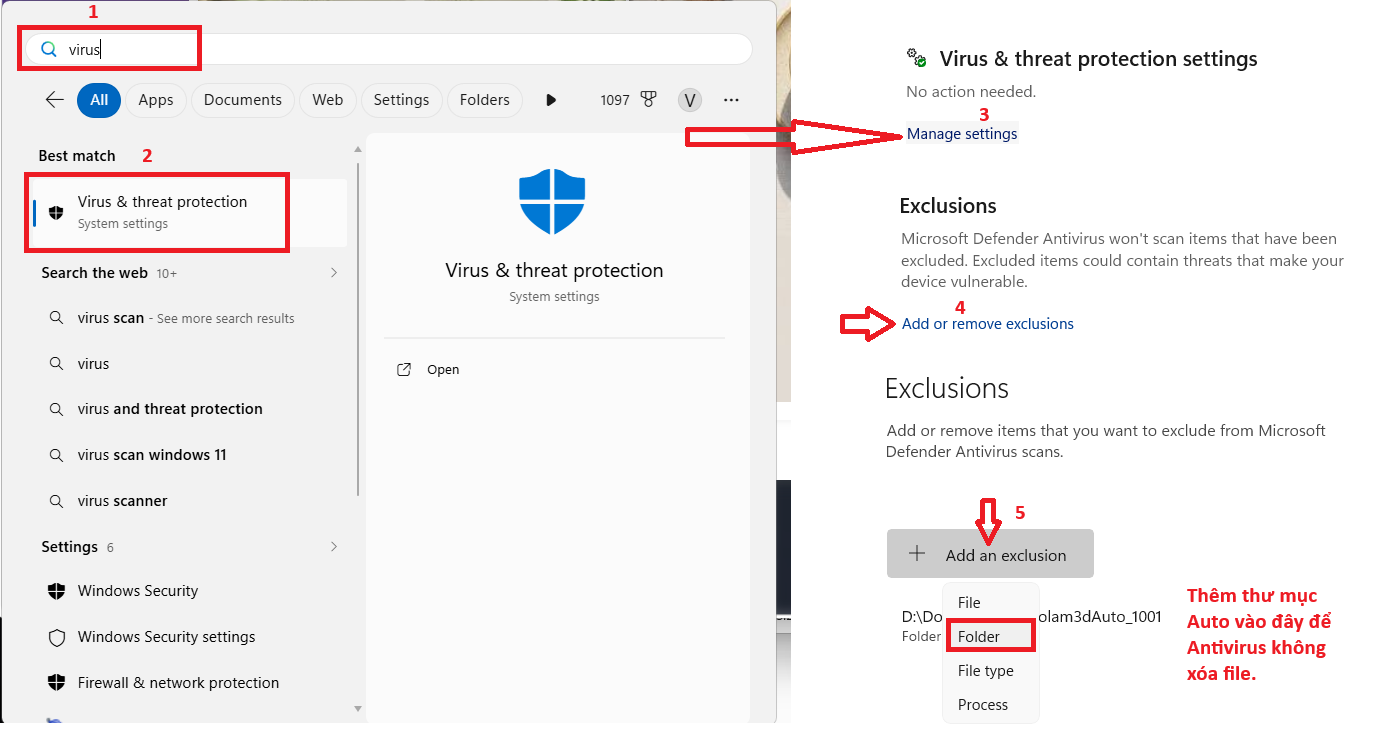This screenshot has height=746, width=1390.
Task: Click the large blue shield in preview pane
Action: point(552,203)
